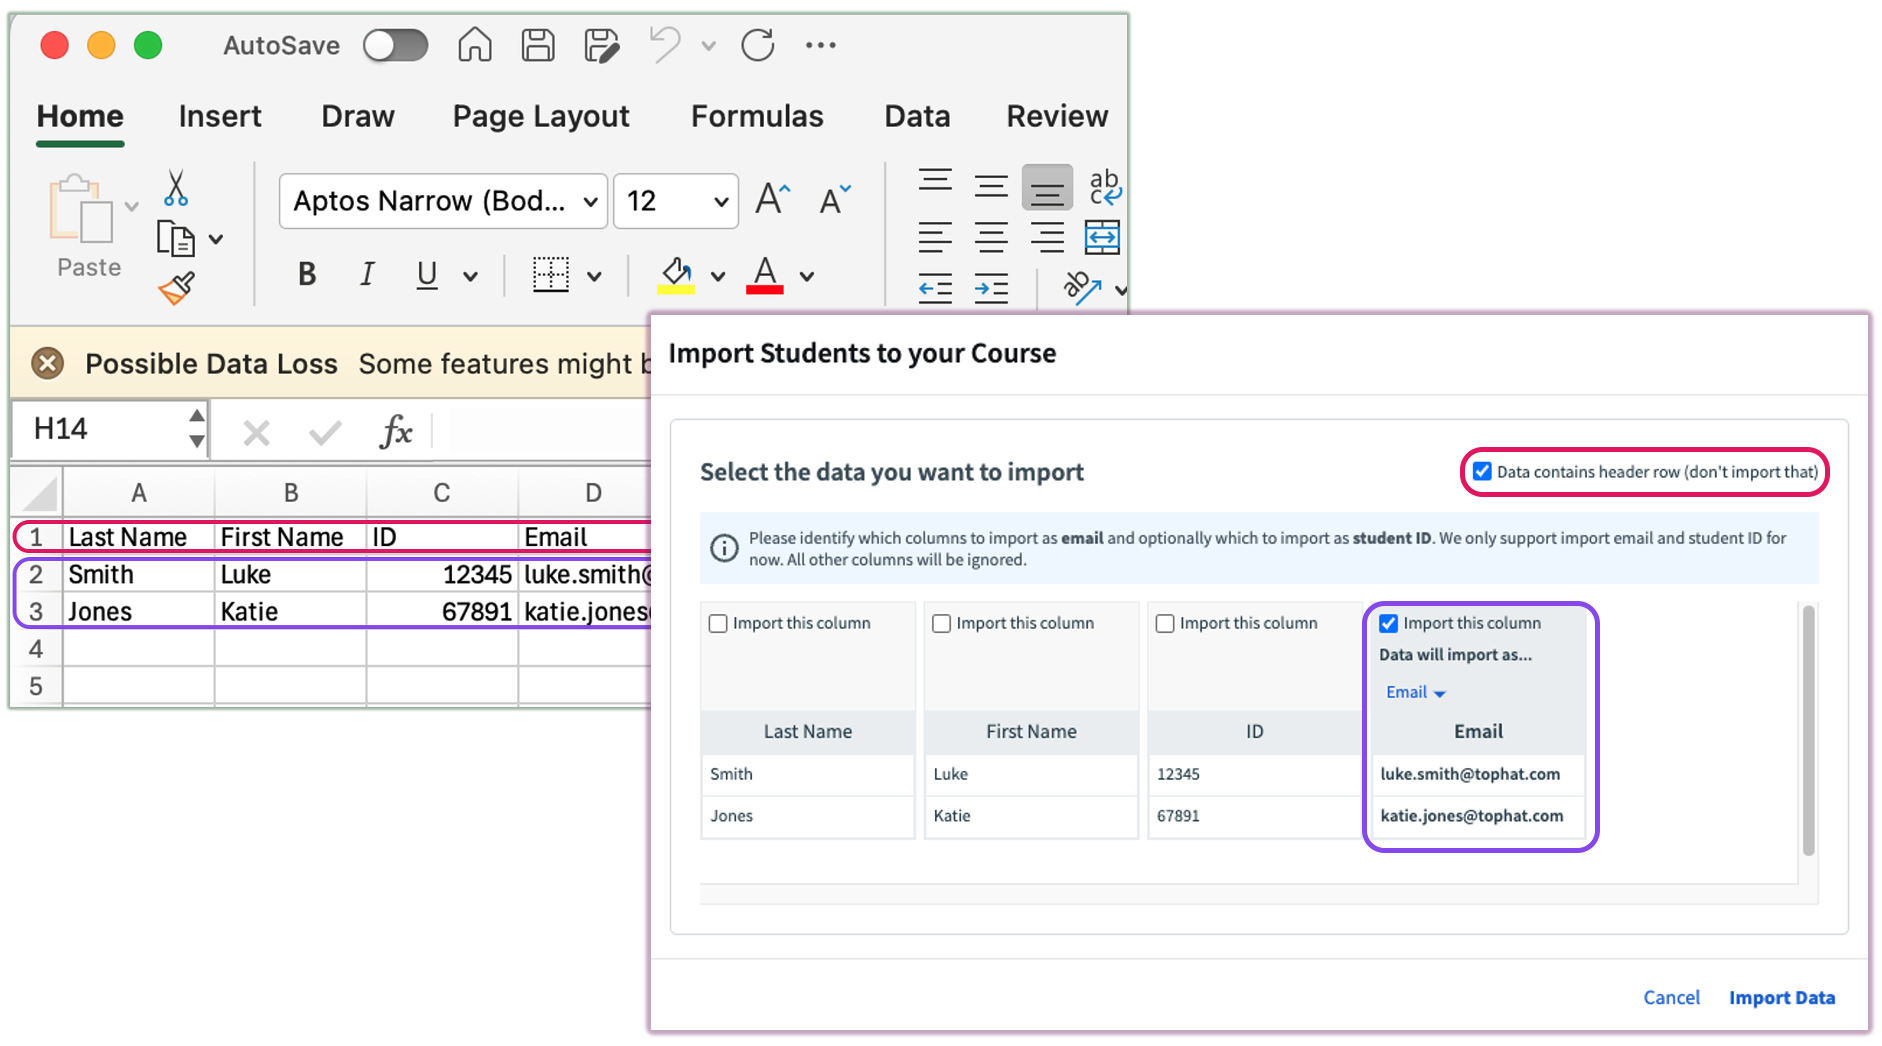Viewport: 1882px width, 1046px height.
Task: Click the Copy icon below the scissors
Action: (178, 238)
